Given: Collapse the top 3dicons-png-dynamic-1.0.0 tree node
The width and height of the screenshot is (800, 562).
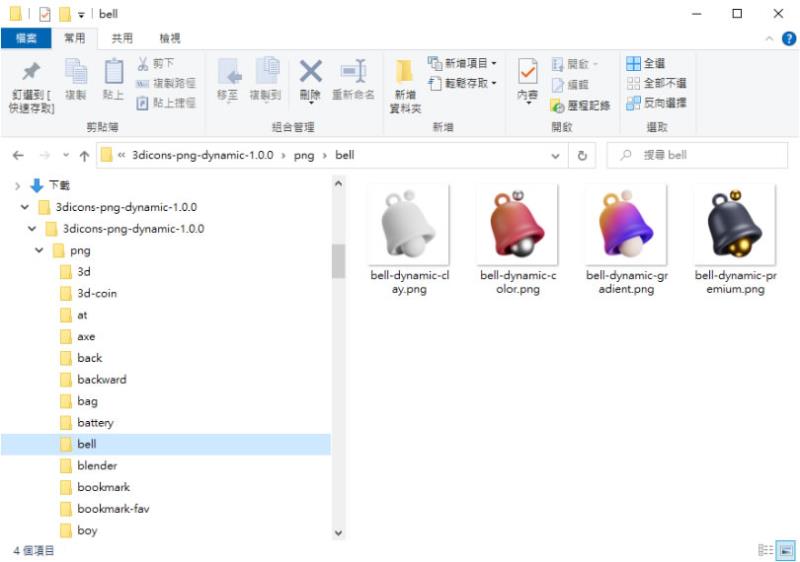Looking at the screenshot, I should (x=24, y=208).
